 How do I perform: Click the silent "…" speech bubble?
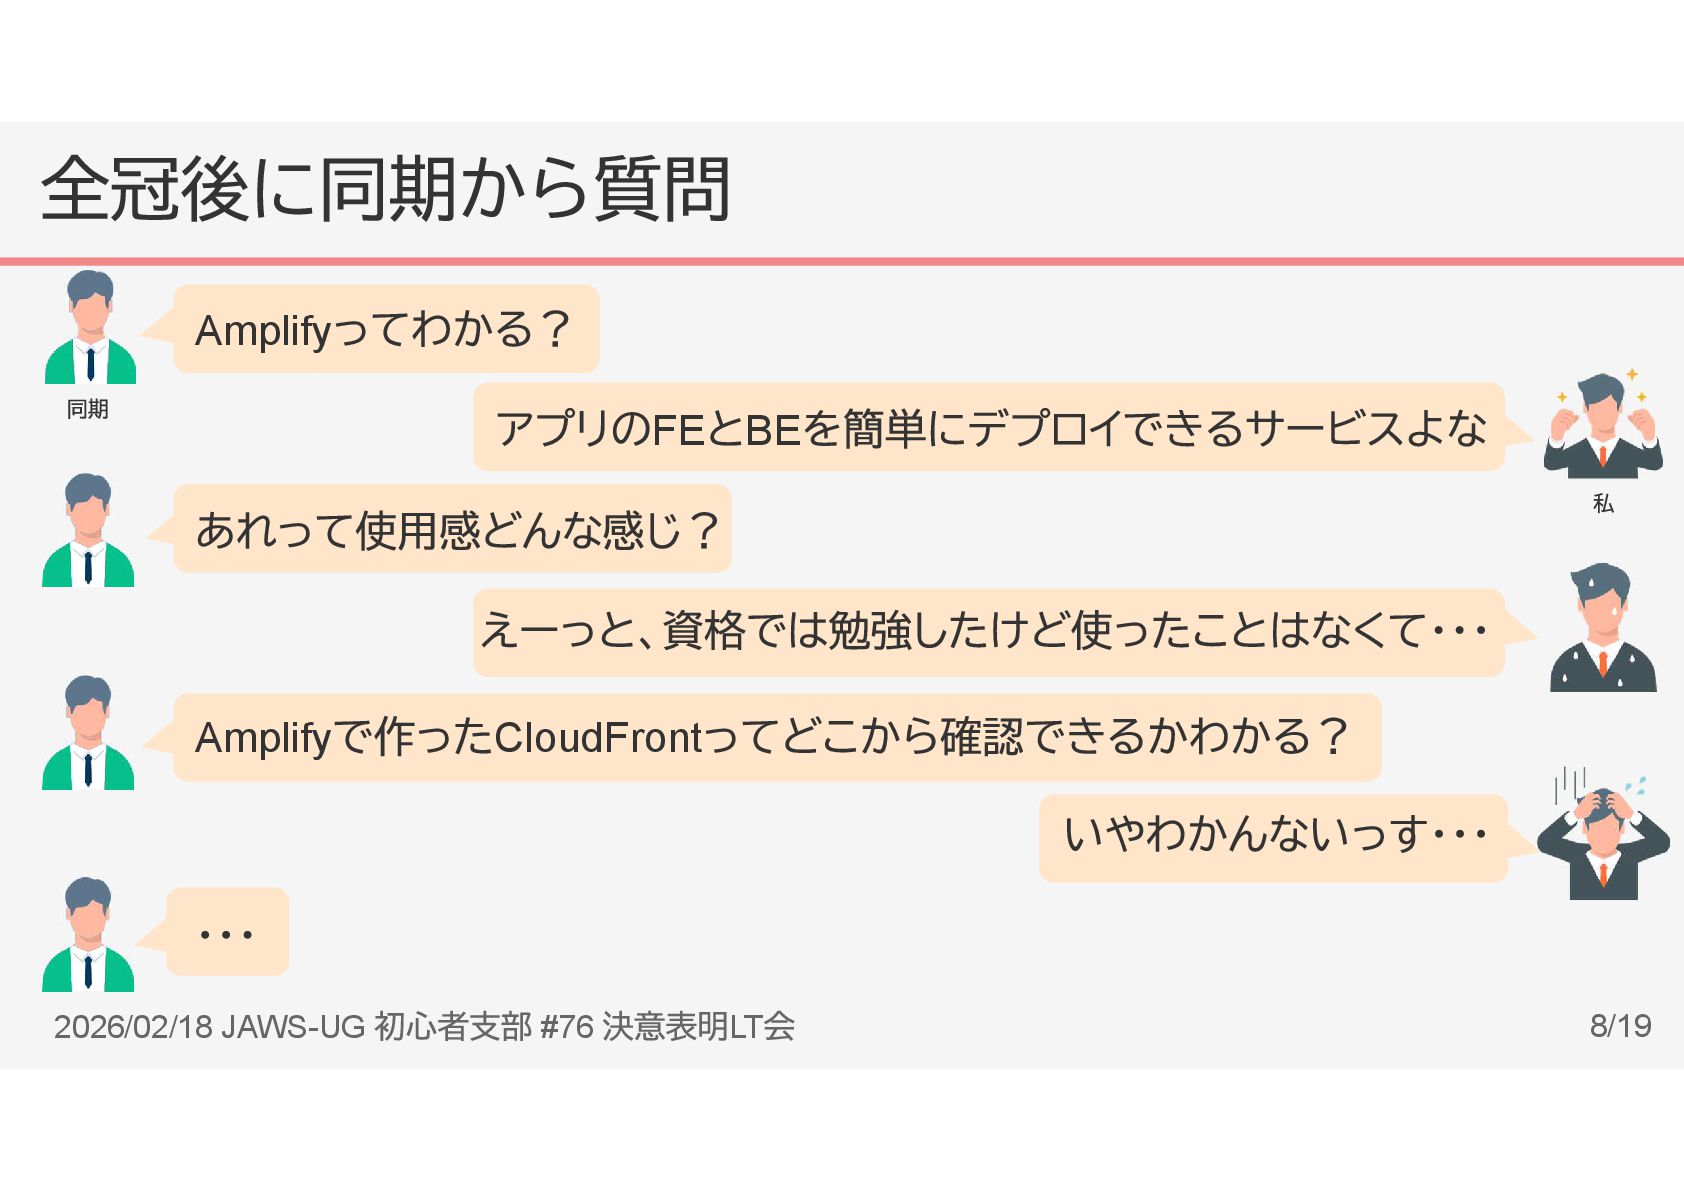(227, 932)
